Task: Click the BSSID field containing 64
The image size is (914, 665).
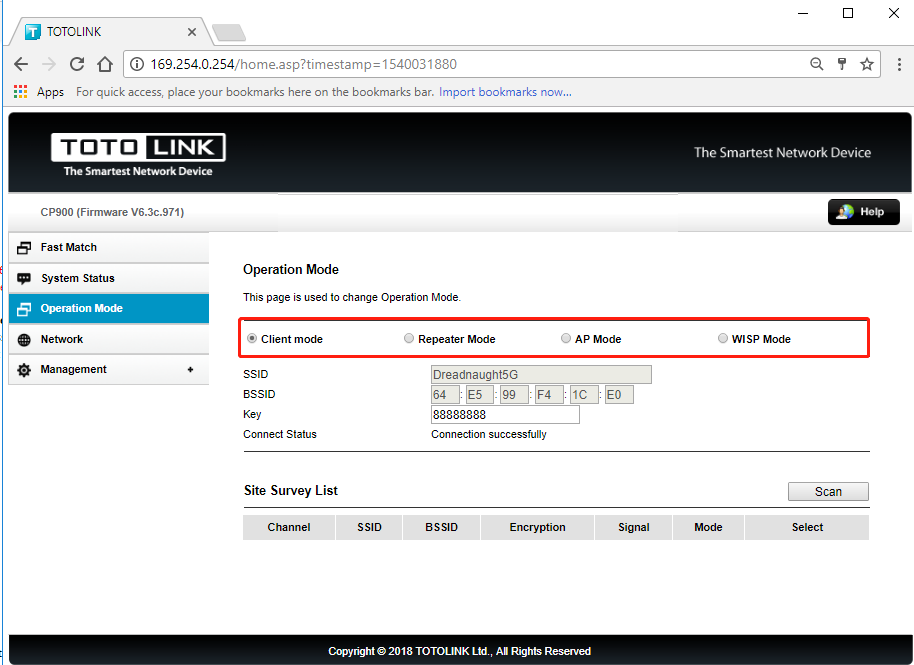Action: [x=445, y=395]
